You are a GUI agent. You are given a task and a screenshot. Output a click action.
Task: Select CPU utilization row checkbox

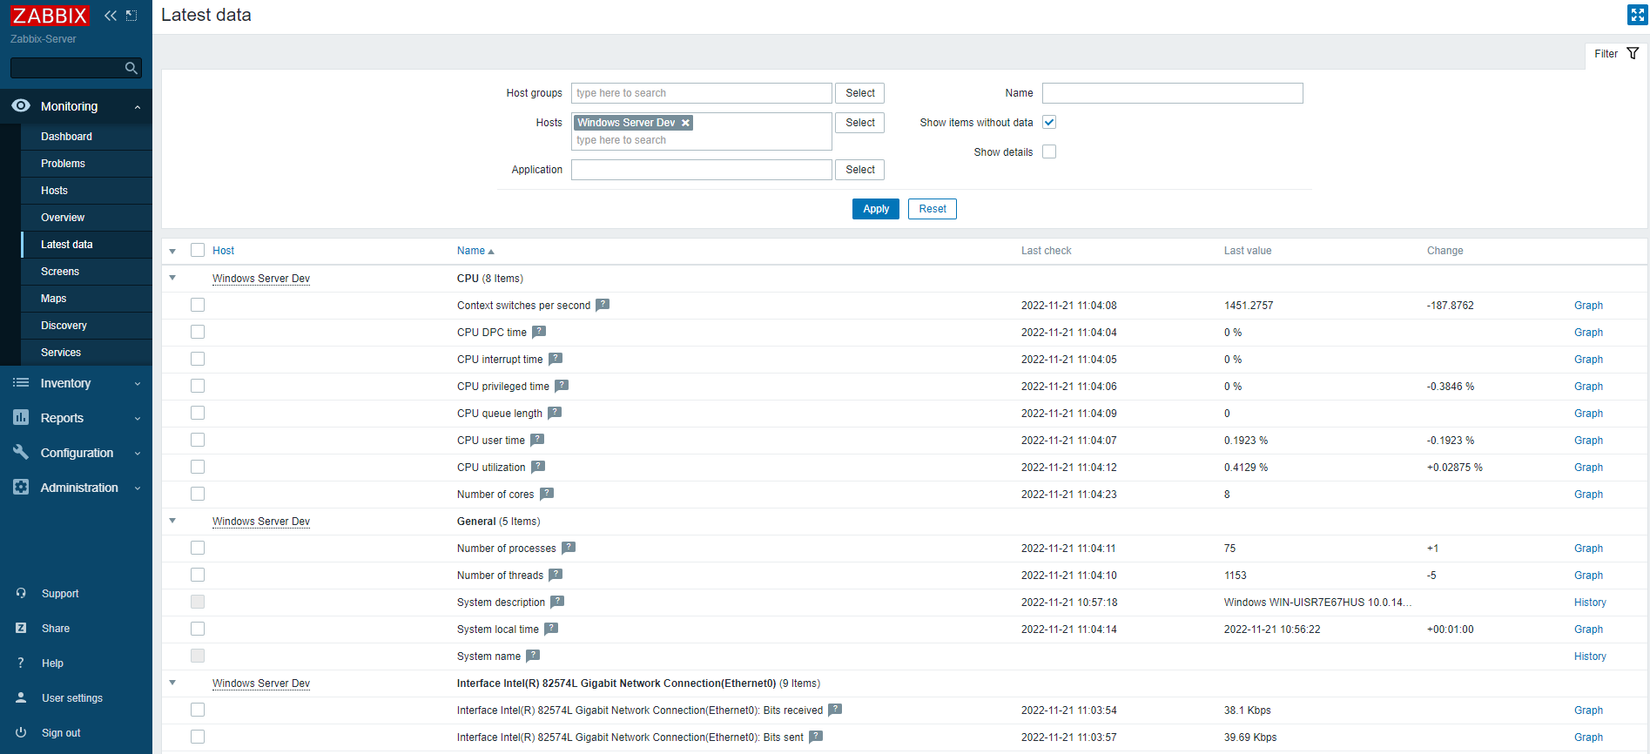[x=198, y=467]
